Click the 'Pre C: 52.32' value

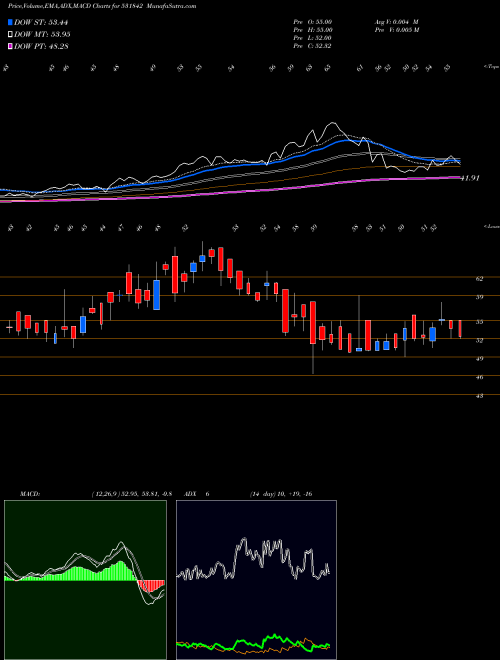(313, 46)
